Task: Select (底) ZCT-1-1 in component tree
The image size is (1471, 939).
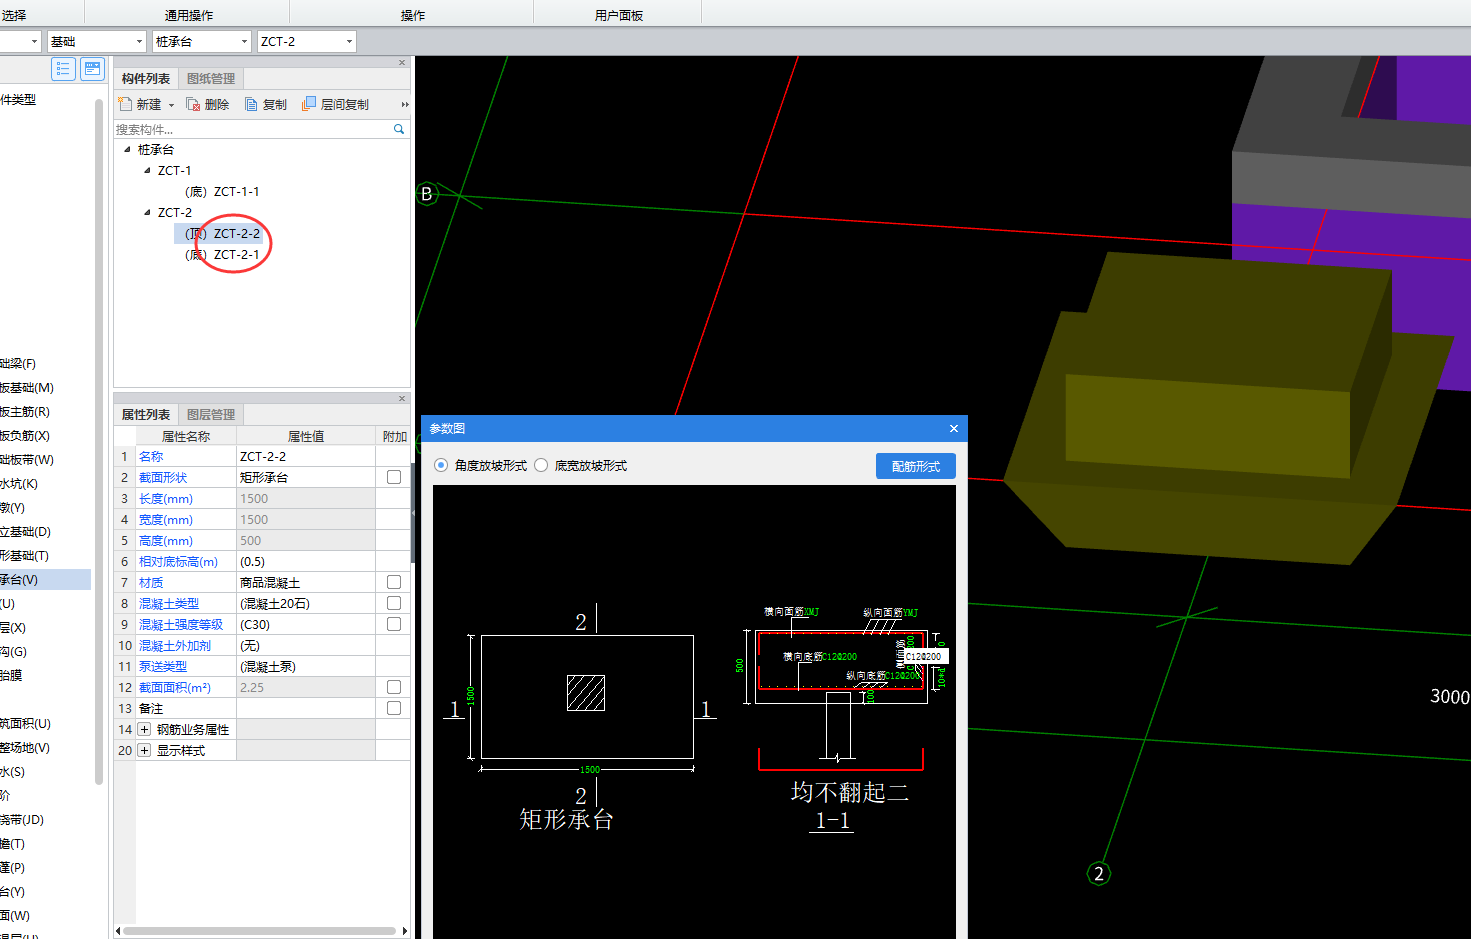Action: point(222,191)
